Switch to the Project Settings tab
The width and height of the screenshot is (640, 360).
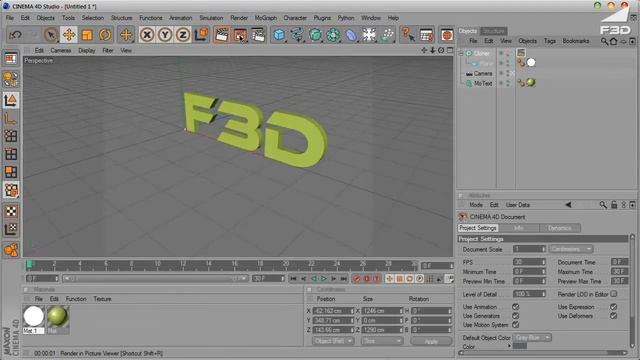pyautogui.click(x=478, y=228)
